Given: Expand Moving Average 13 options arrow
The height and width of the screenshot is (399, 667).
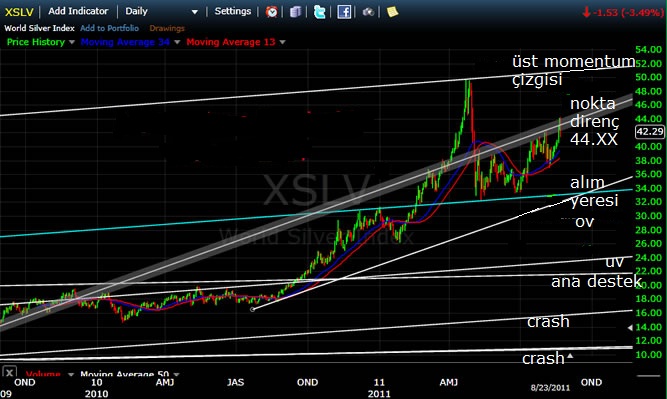Looking at the screenshot, I should pyautogui.click(x=282, y=42).
